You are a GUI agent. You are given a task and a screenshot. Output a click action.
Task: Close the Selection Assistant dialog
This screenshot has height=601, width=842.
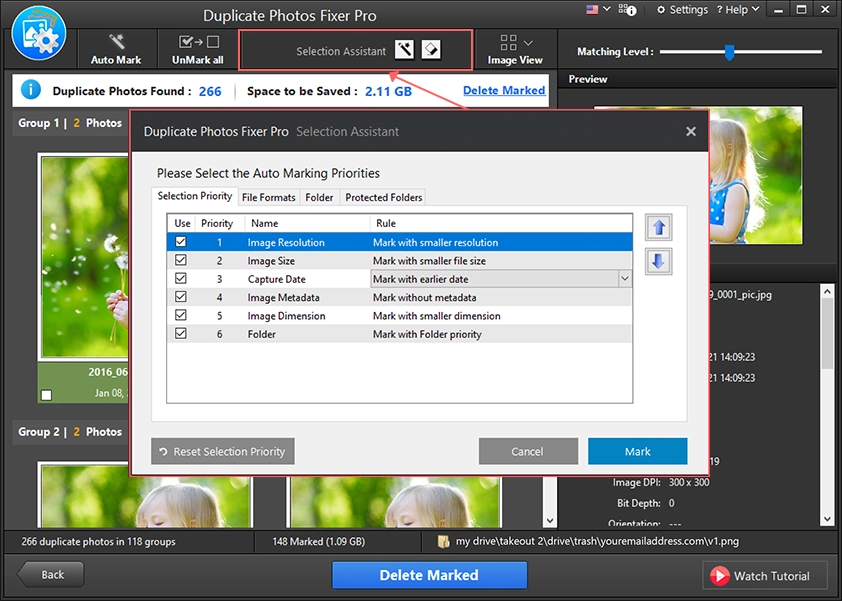pyautogui.click(x=691, y=132)
